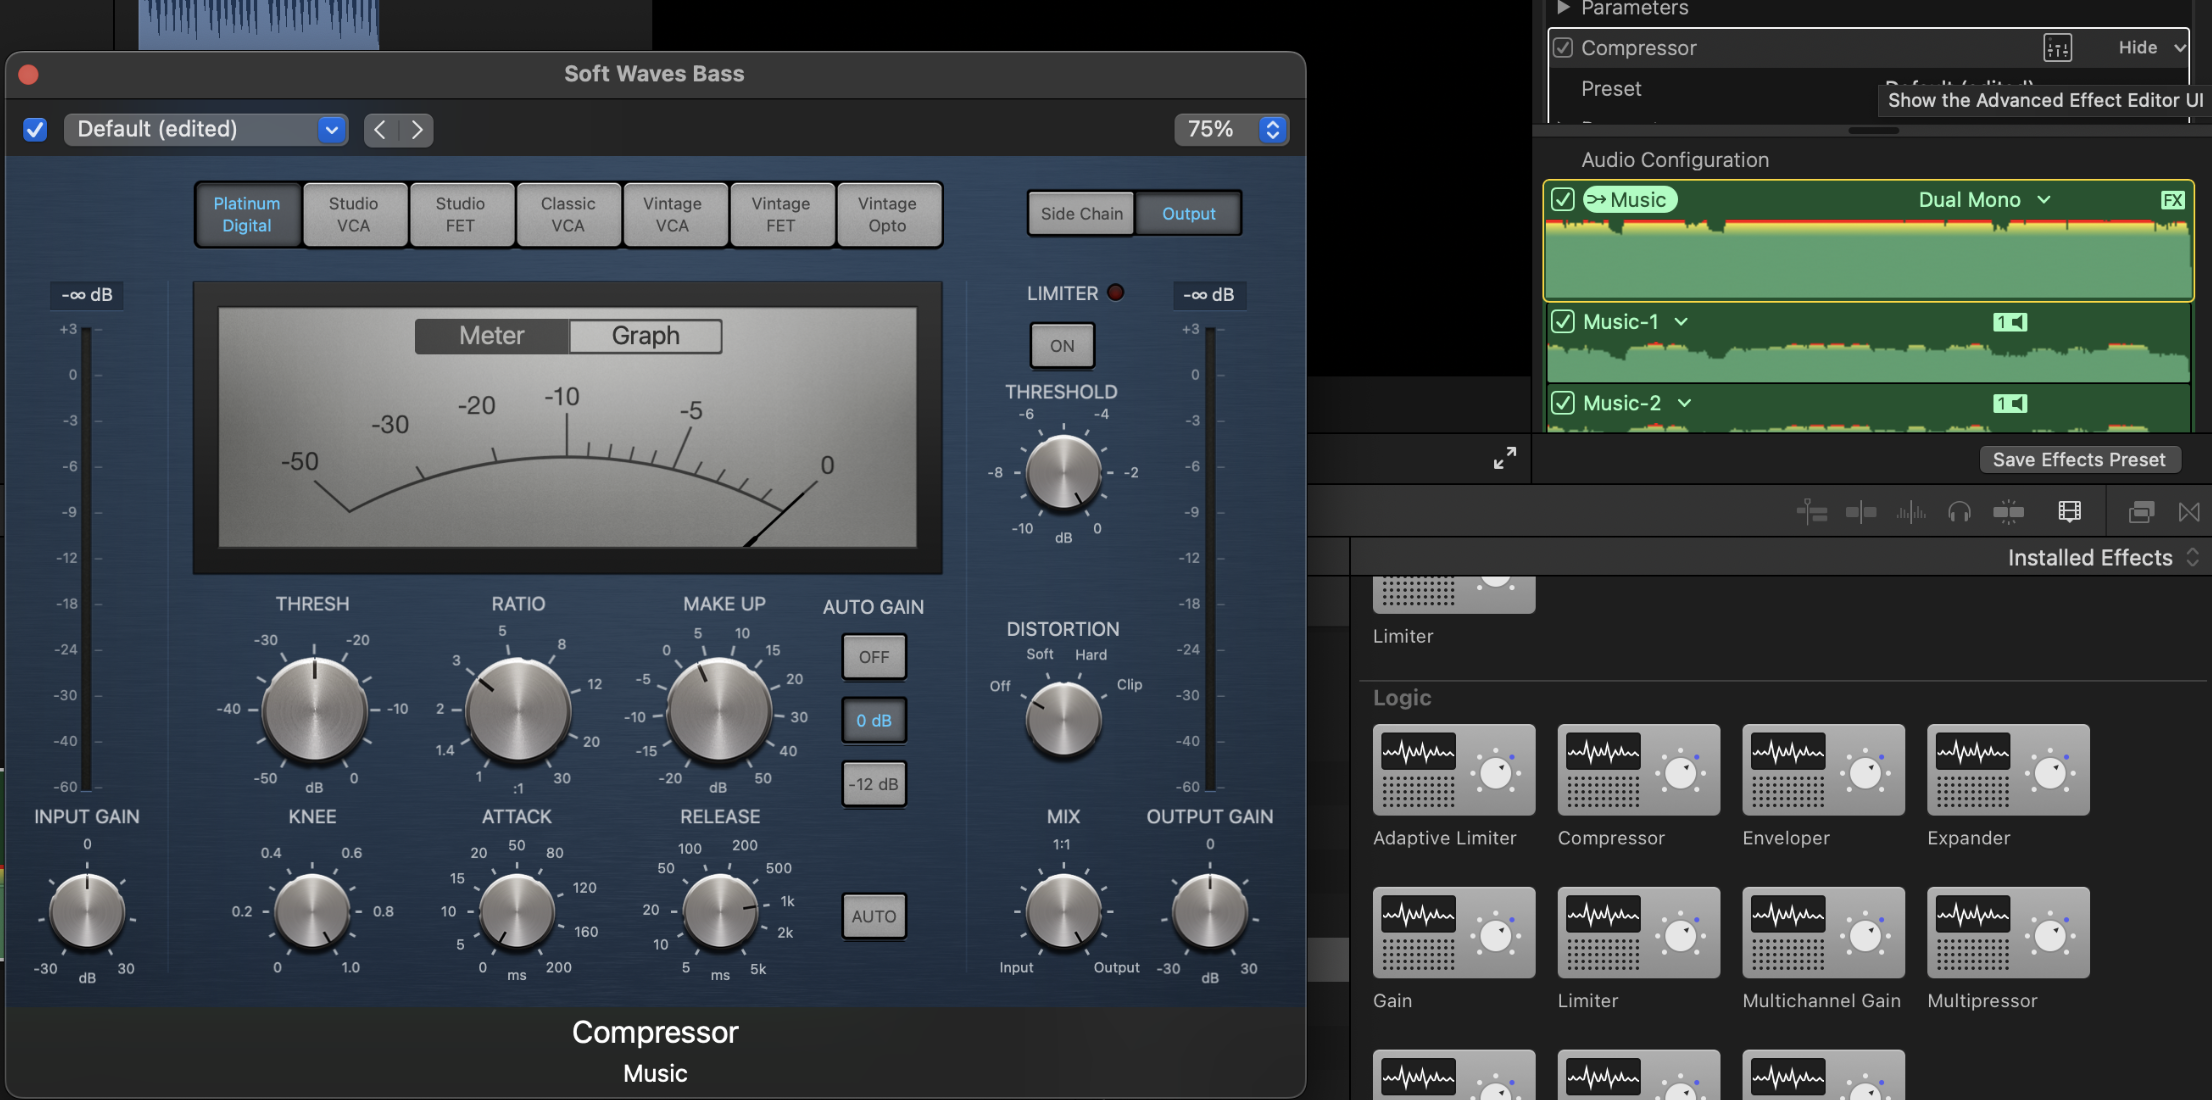Turn the limiter ON button
The width and height of the screenshot is (2212, 1100).
1061,346
